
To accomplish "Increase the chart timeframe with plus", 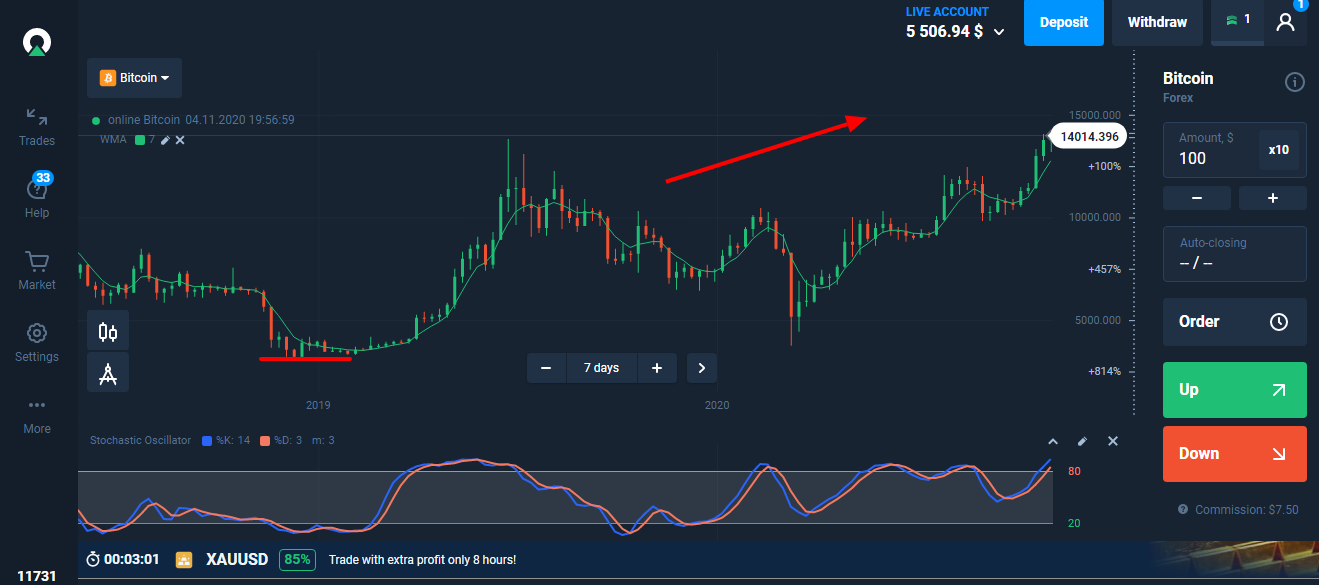I will pos(657,368).
